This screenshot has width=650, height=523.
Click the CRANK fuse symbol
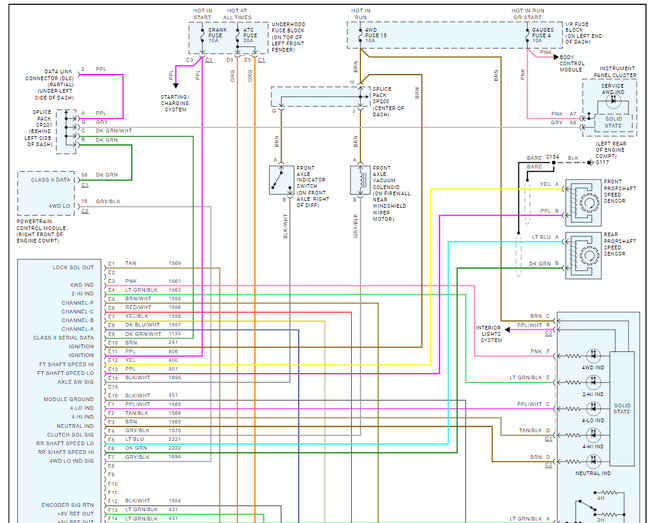pyautogui.click(x=202, y=36)
